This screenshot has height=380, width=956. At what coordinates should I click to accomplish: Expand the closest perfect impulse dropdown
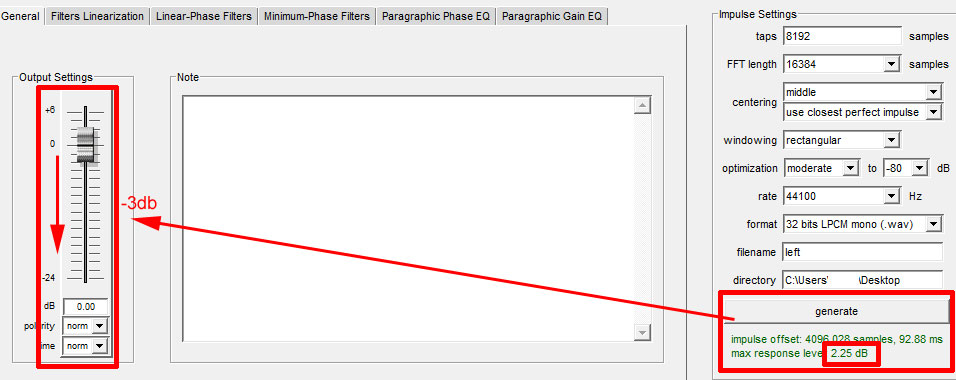click(x=862, y=112)
